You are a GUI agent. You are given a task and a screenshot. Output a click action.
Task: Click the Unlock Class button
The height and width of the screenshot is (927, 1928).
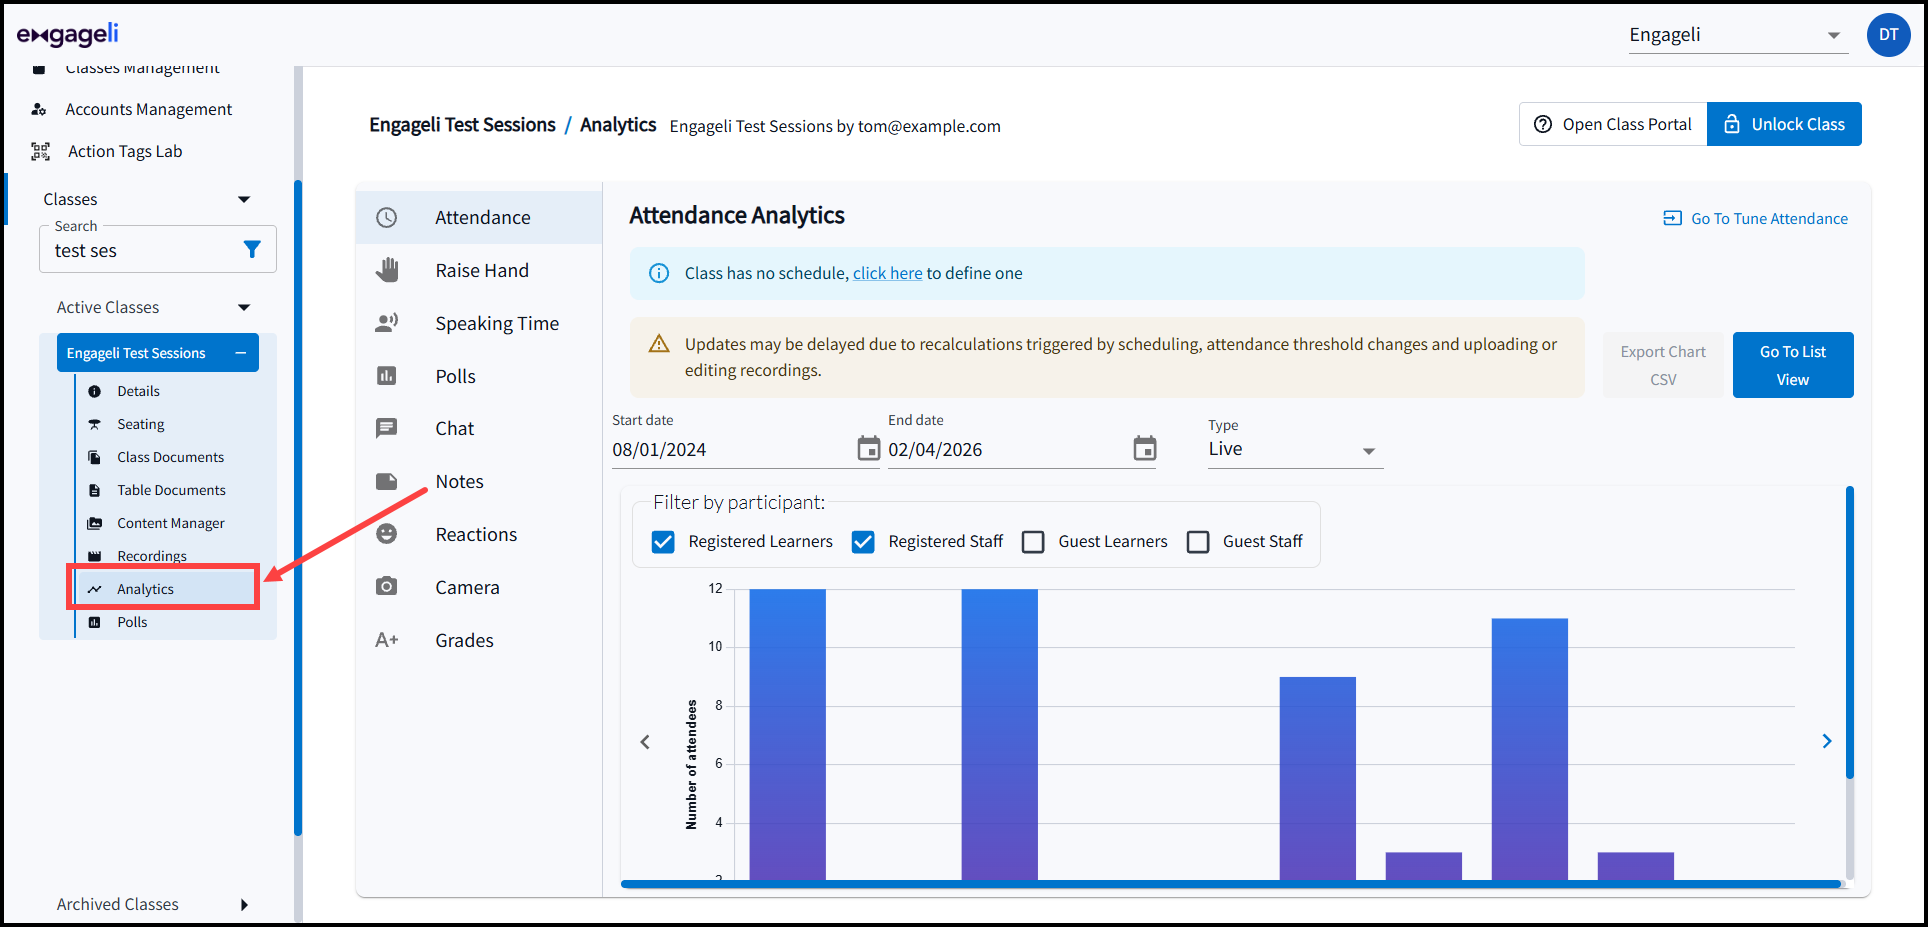point(1783,124)
